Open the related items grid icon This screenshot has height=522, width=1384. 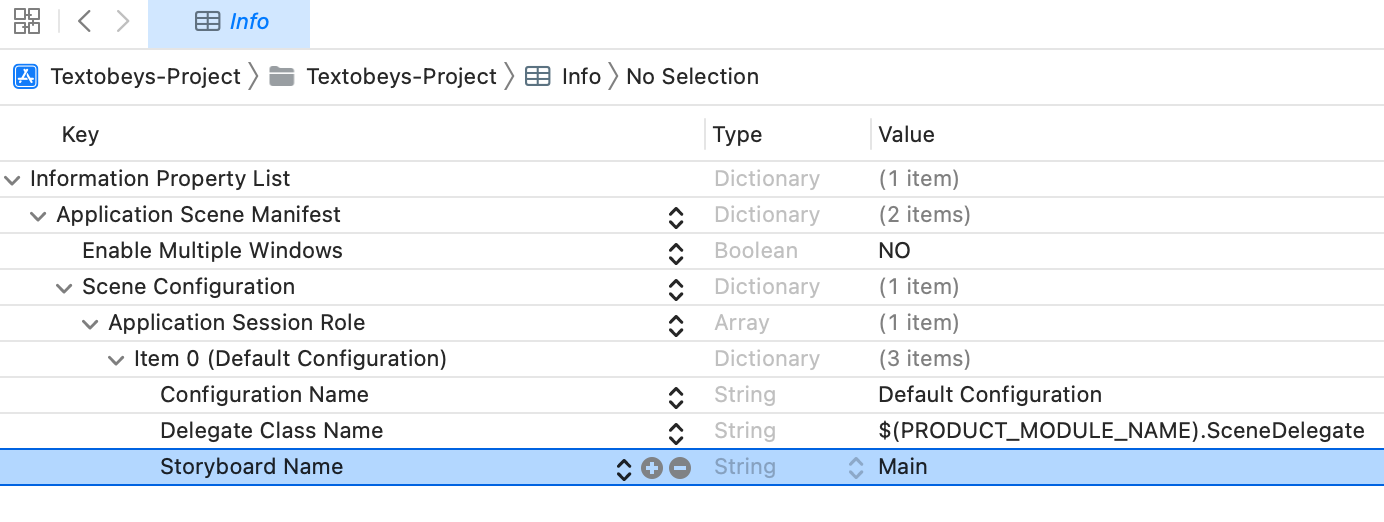click(27, 21)
